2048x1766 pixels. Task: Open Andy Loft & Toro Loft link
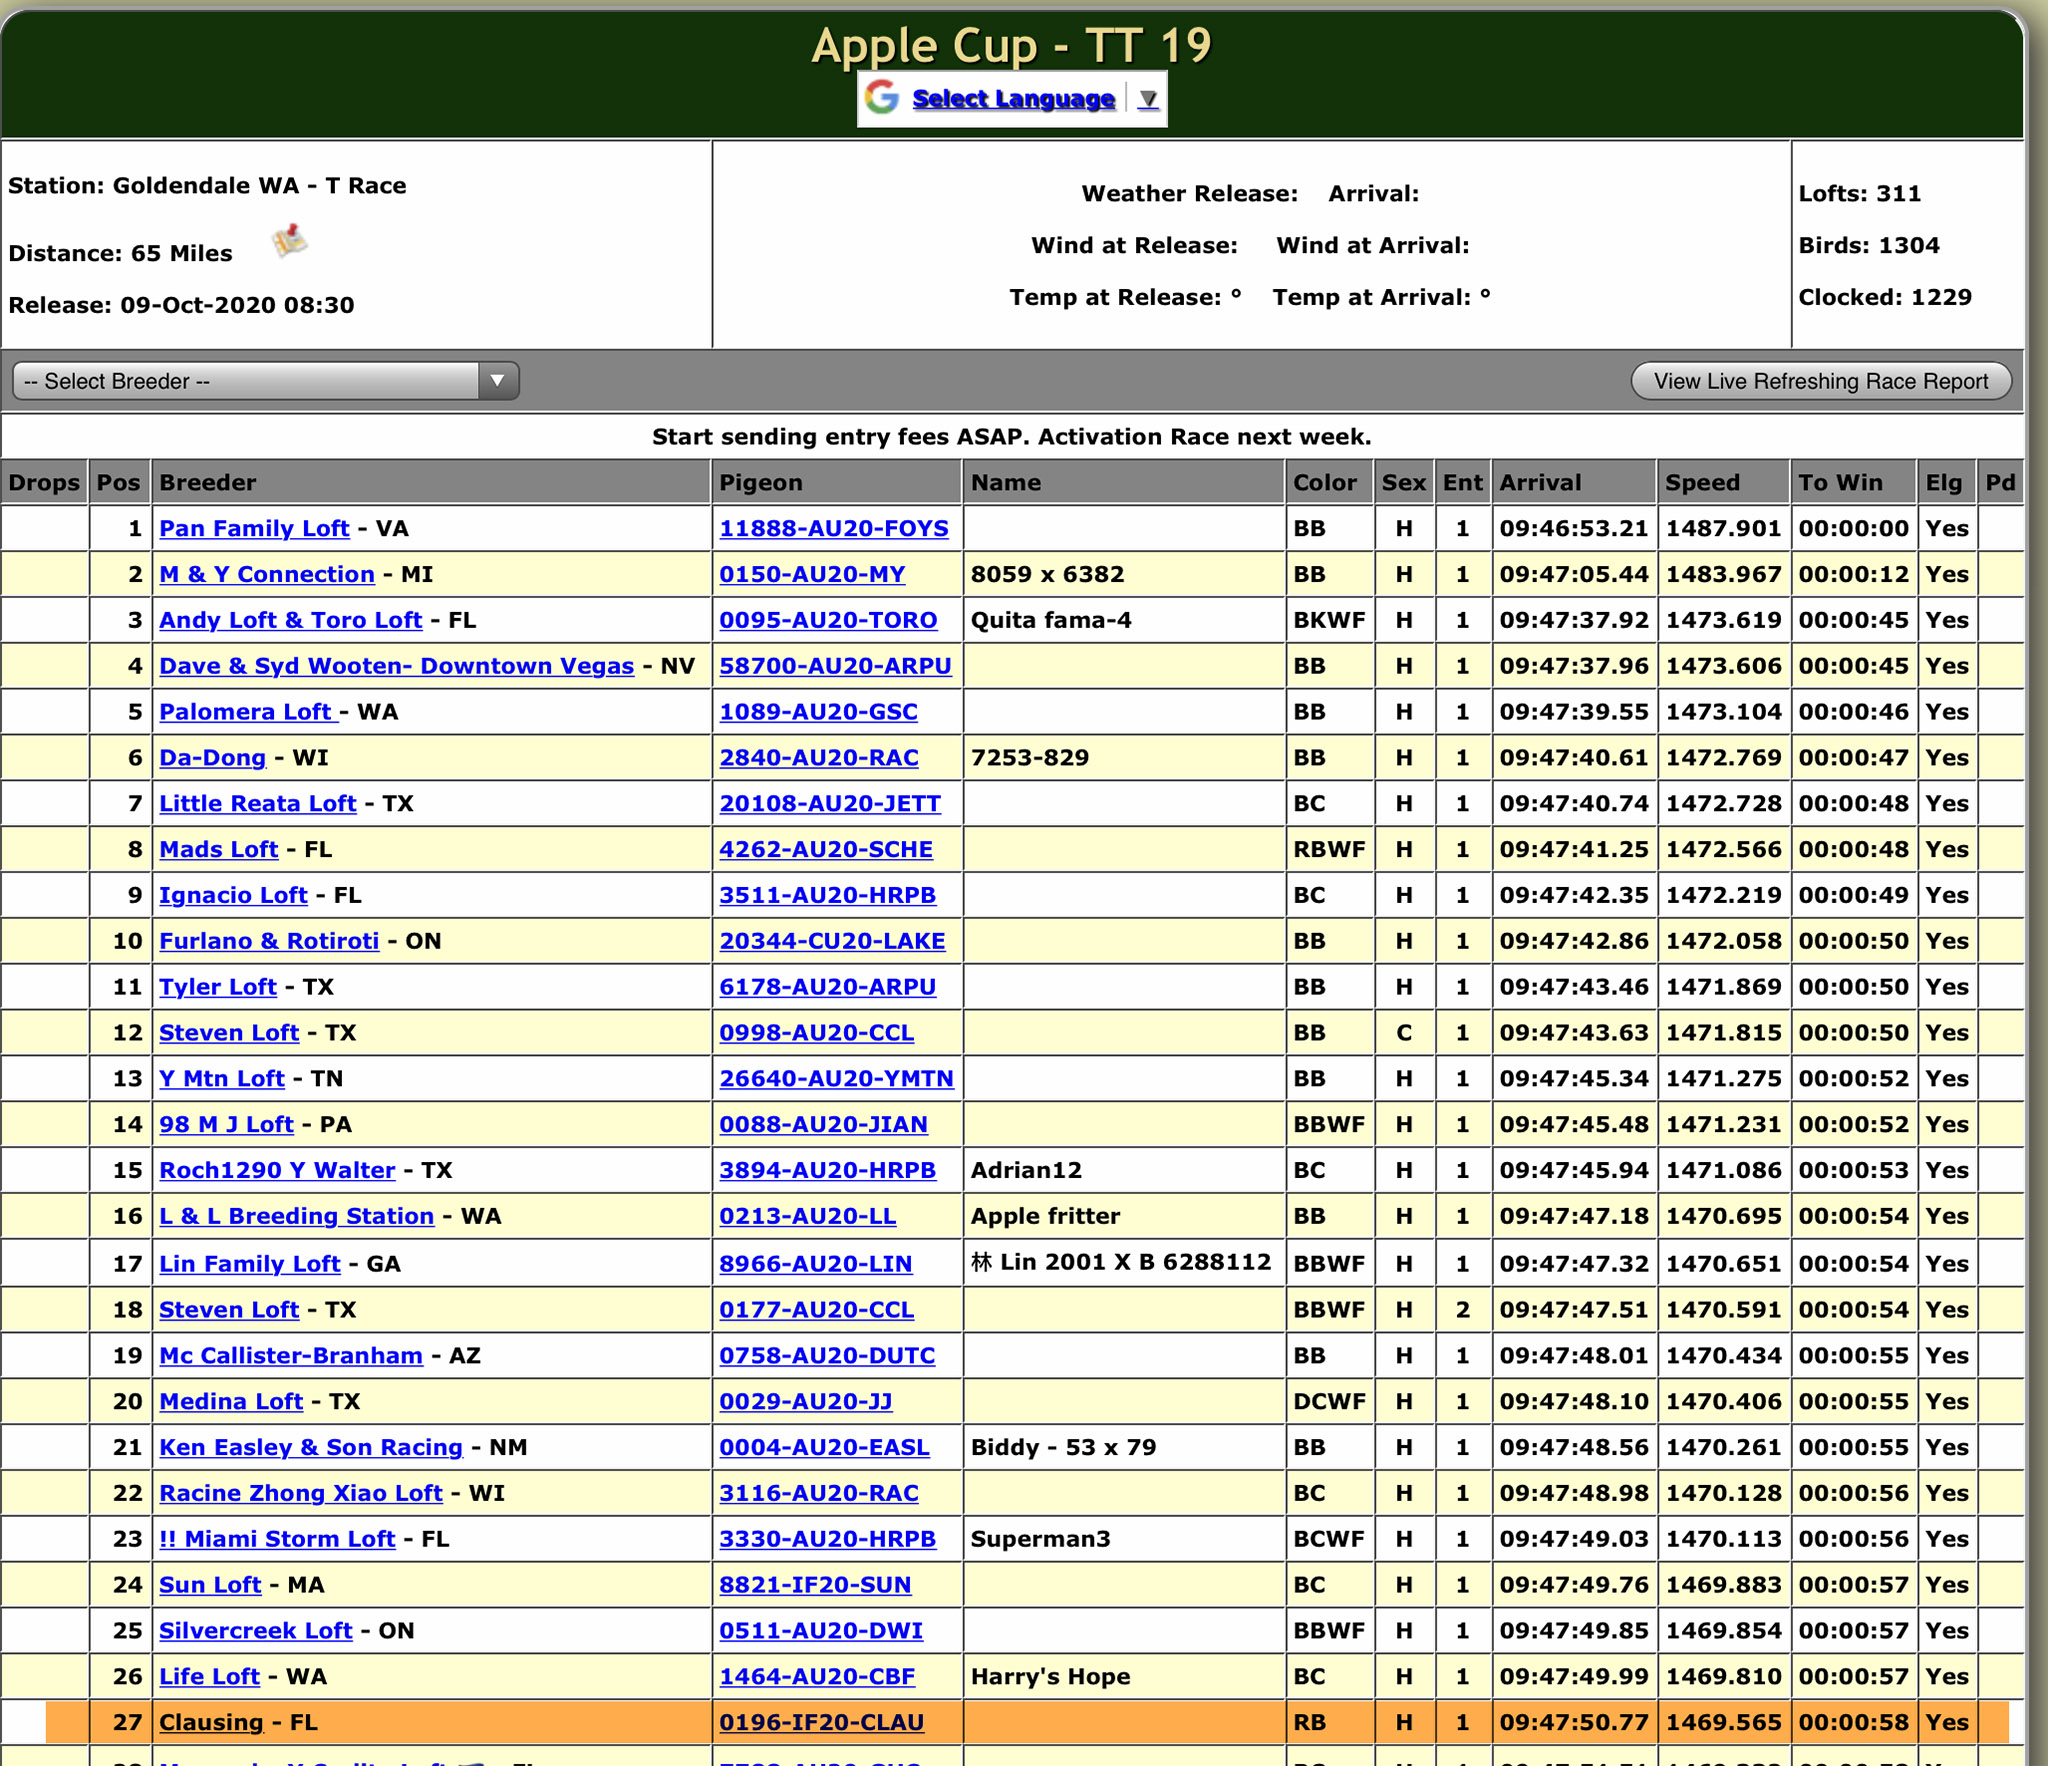coord(290,621)
